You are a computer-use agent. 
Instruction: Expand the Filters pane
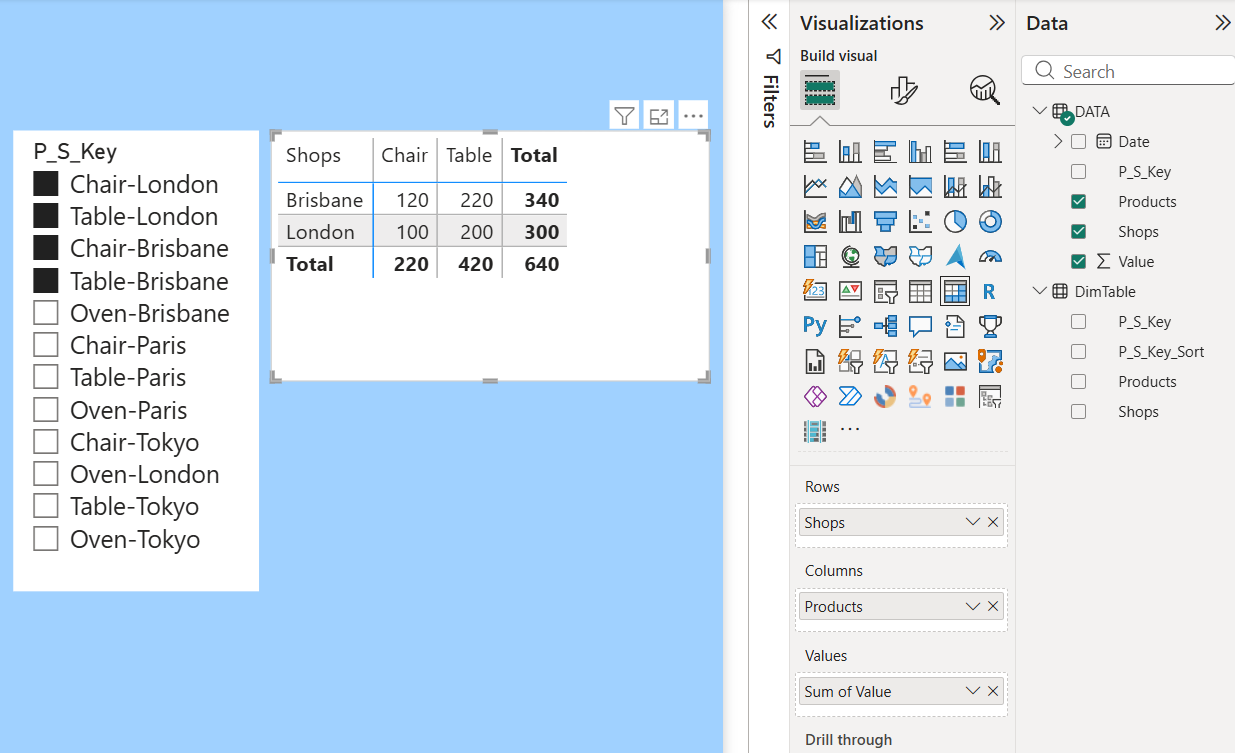pyautogui.click(x=769, y=22)
